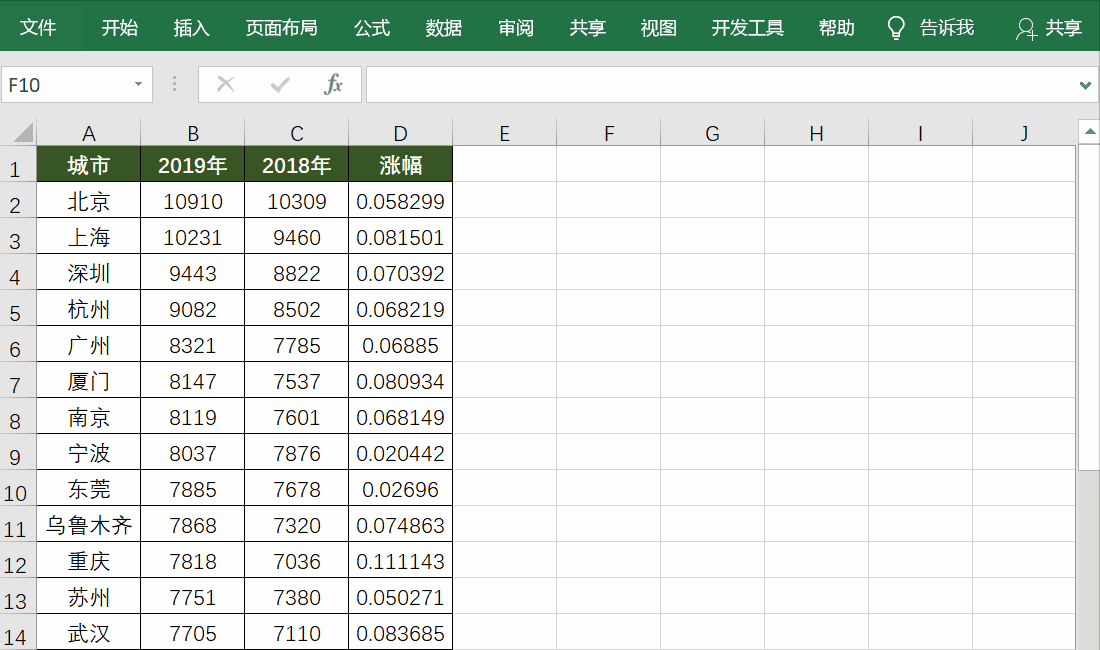The image size is (1100, 650).
Task: Open the Name Box dropdown arrow
Action: tap(138, 84)
